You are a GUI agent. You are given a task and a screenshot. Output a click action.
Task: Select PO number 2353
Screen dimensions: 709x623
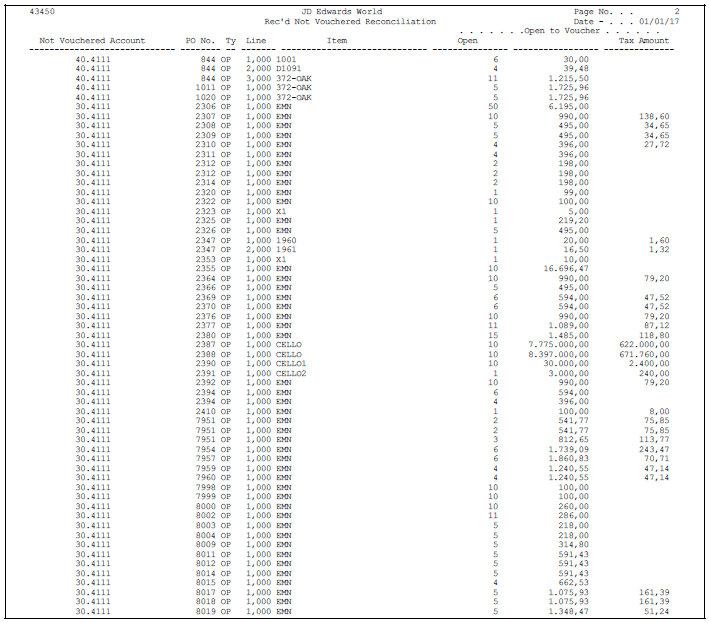click(205, 259)
